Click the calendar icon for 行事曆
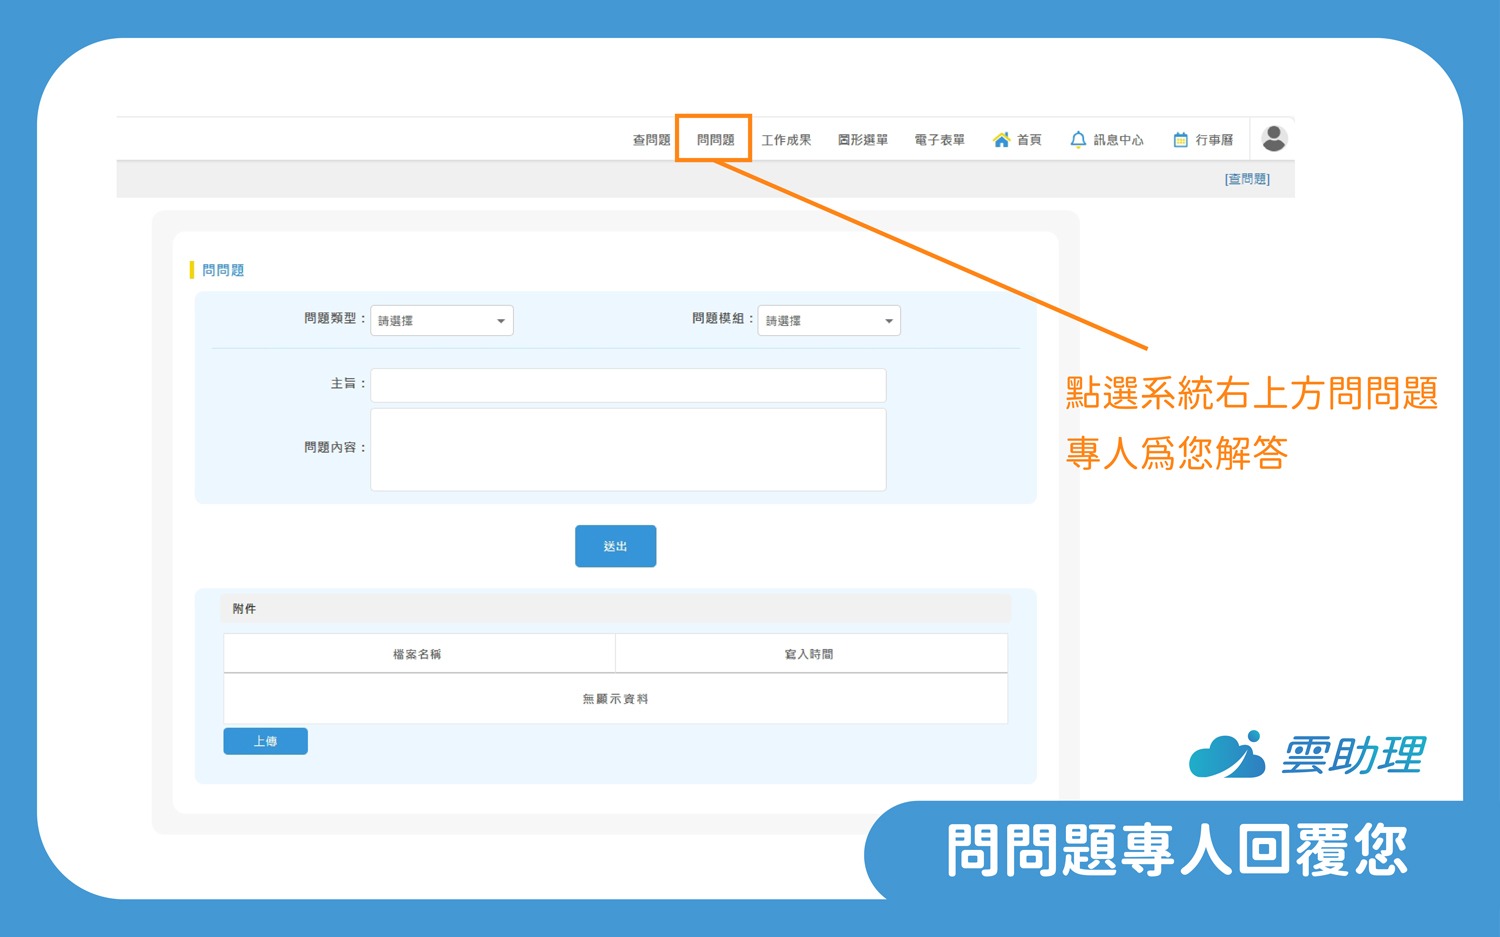Viewport: 1500px width, 937px height. point(1181,140)
